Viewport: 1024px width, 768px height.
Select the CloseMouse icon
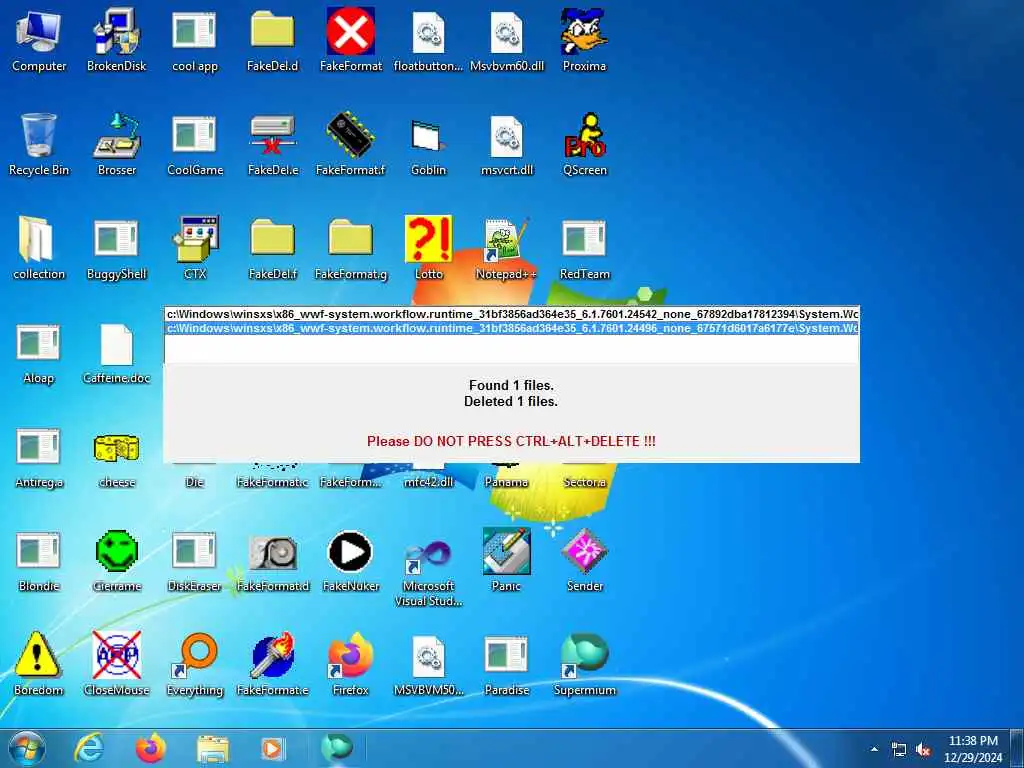116,664
